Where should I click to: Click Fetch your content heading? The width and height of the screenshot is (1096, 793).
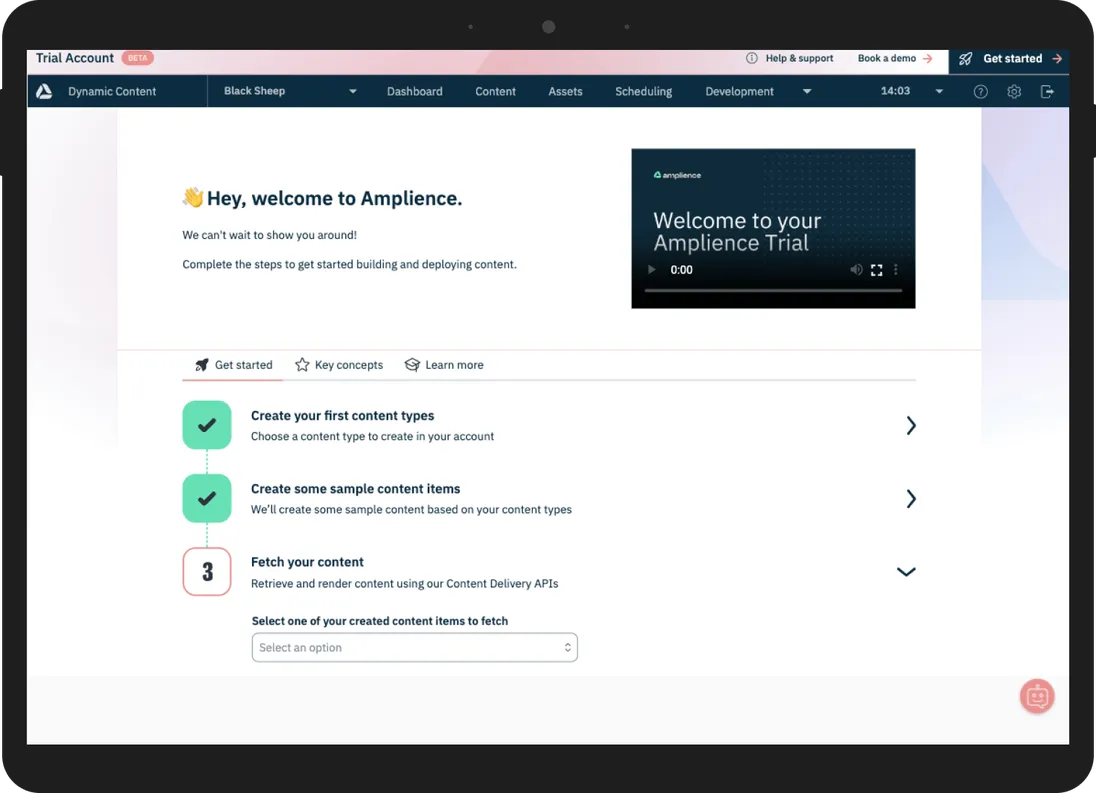(x=307, y=562)
